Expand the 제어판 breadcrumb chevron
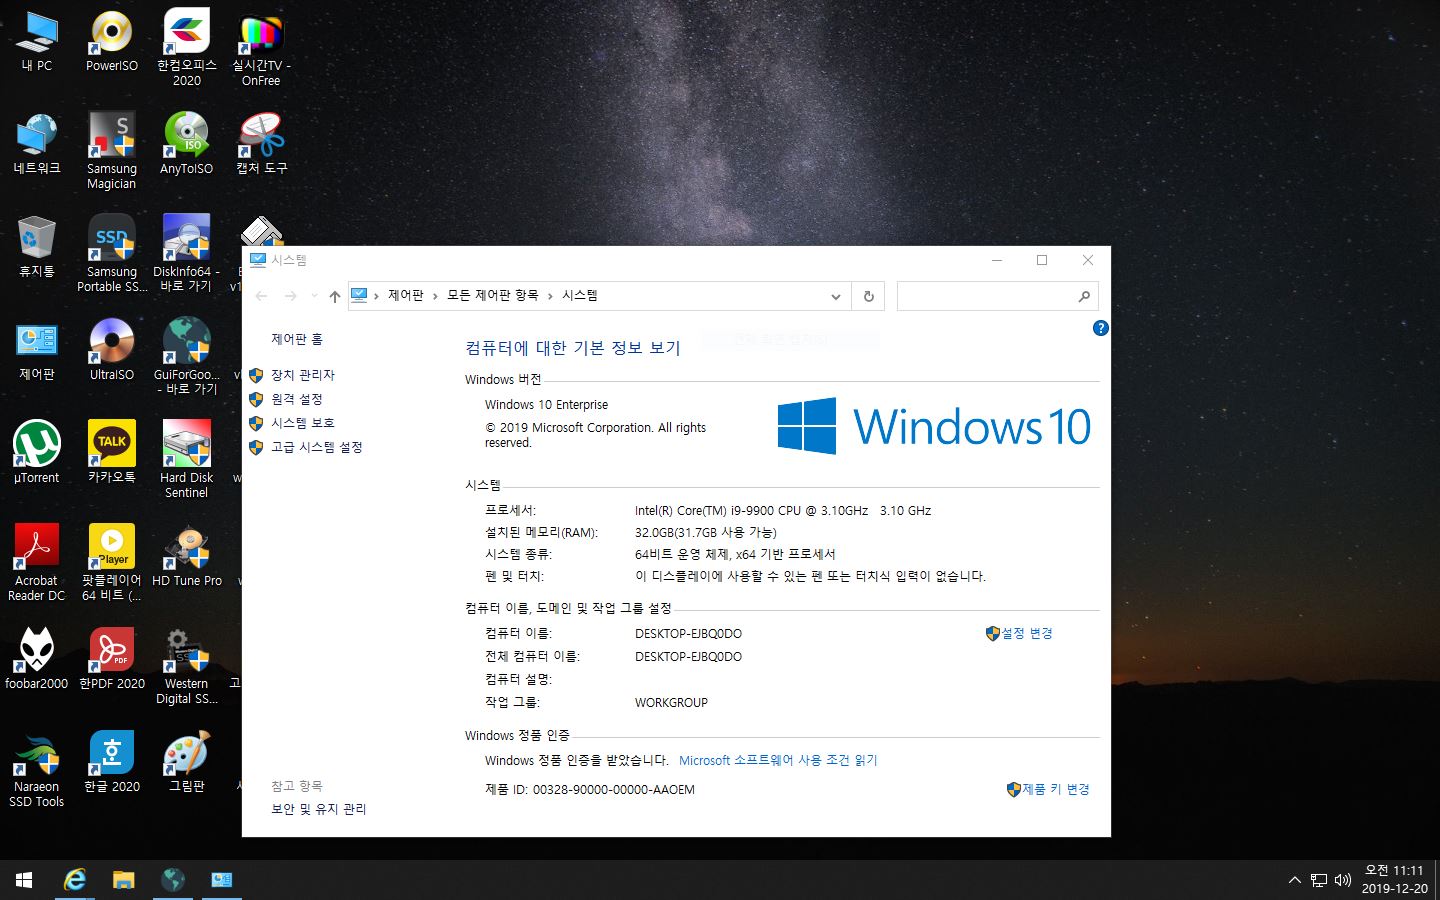This screenshot has width=1440, height=900. pyautogui.click(x=435, y=296)
